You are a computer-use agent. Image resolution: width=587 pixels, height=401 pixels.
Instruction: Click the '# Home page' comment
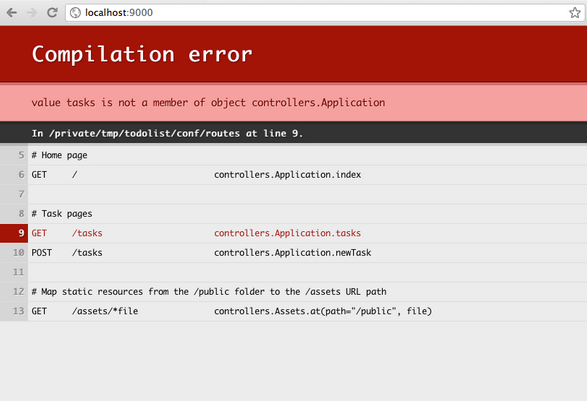click(x=59, y=155)
